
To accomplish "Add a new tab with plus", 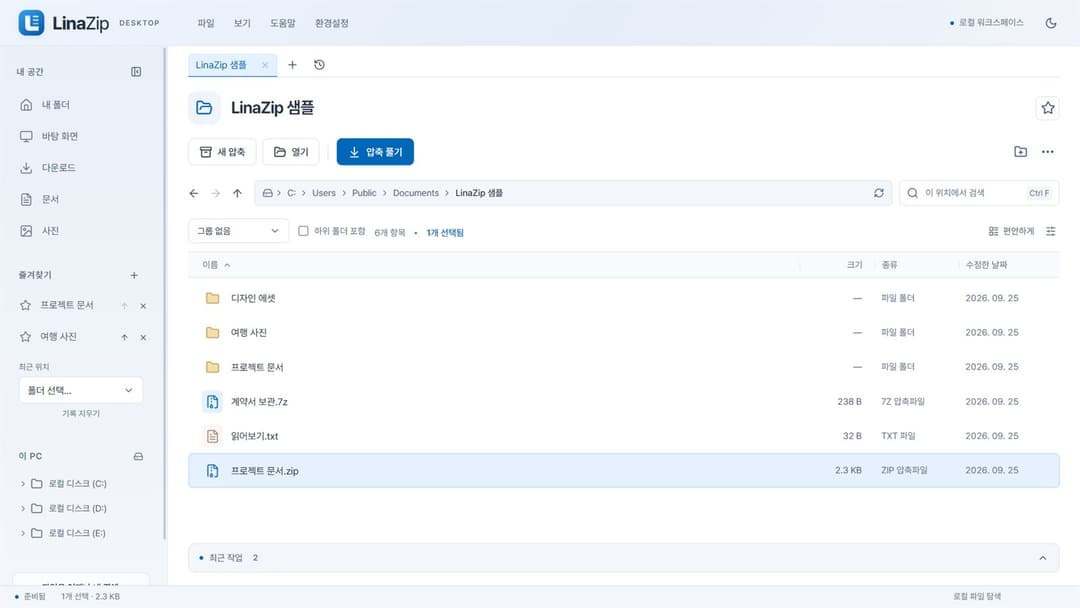I will point(292,65).
